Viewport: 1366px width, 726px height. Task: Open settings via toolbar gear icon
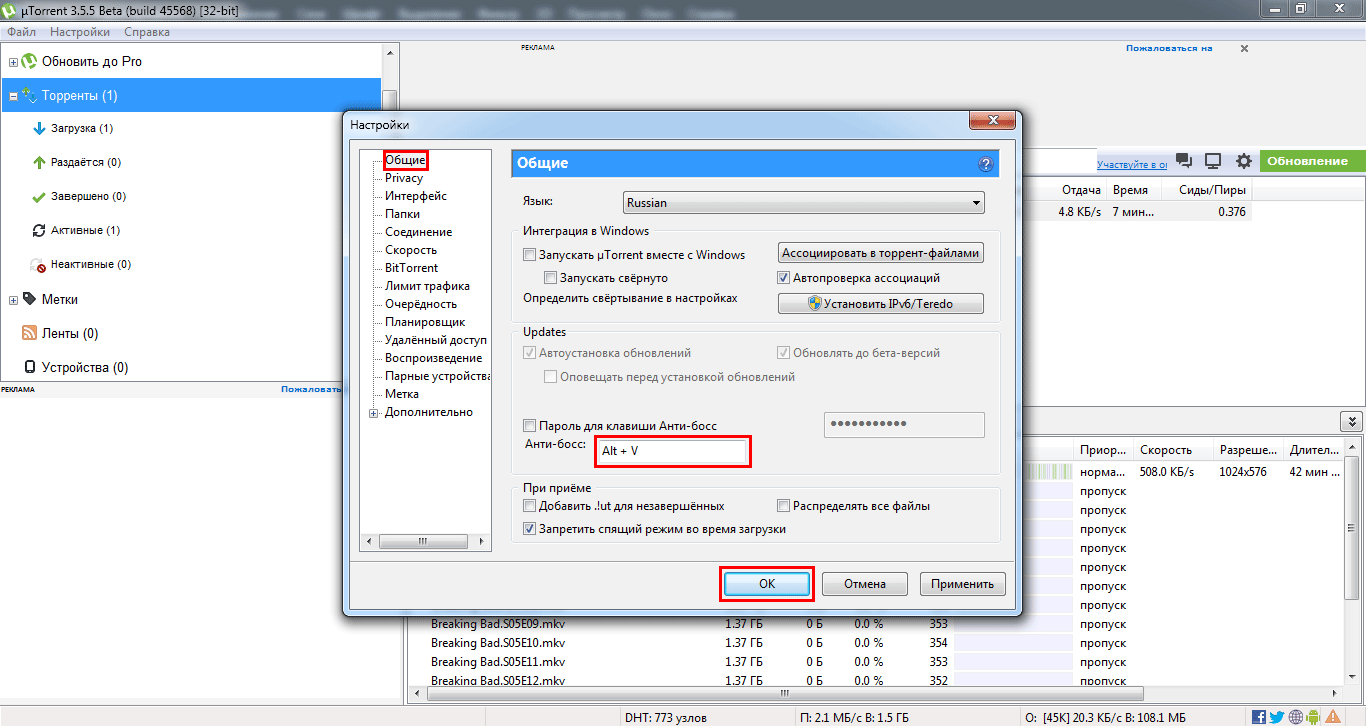click(x=1244, y=161)
